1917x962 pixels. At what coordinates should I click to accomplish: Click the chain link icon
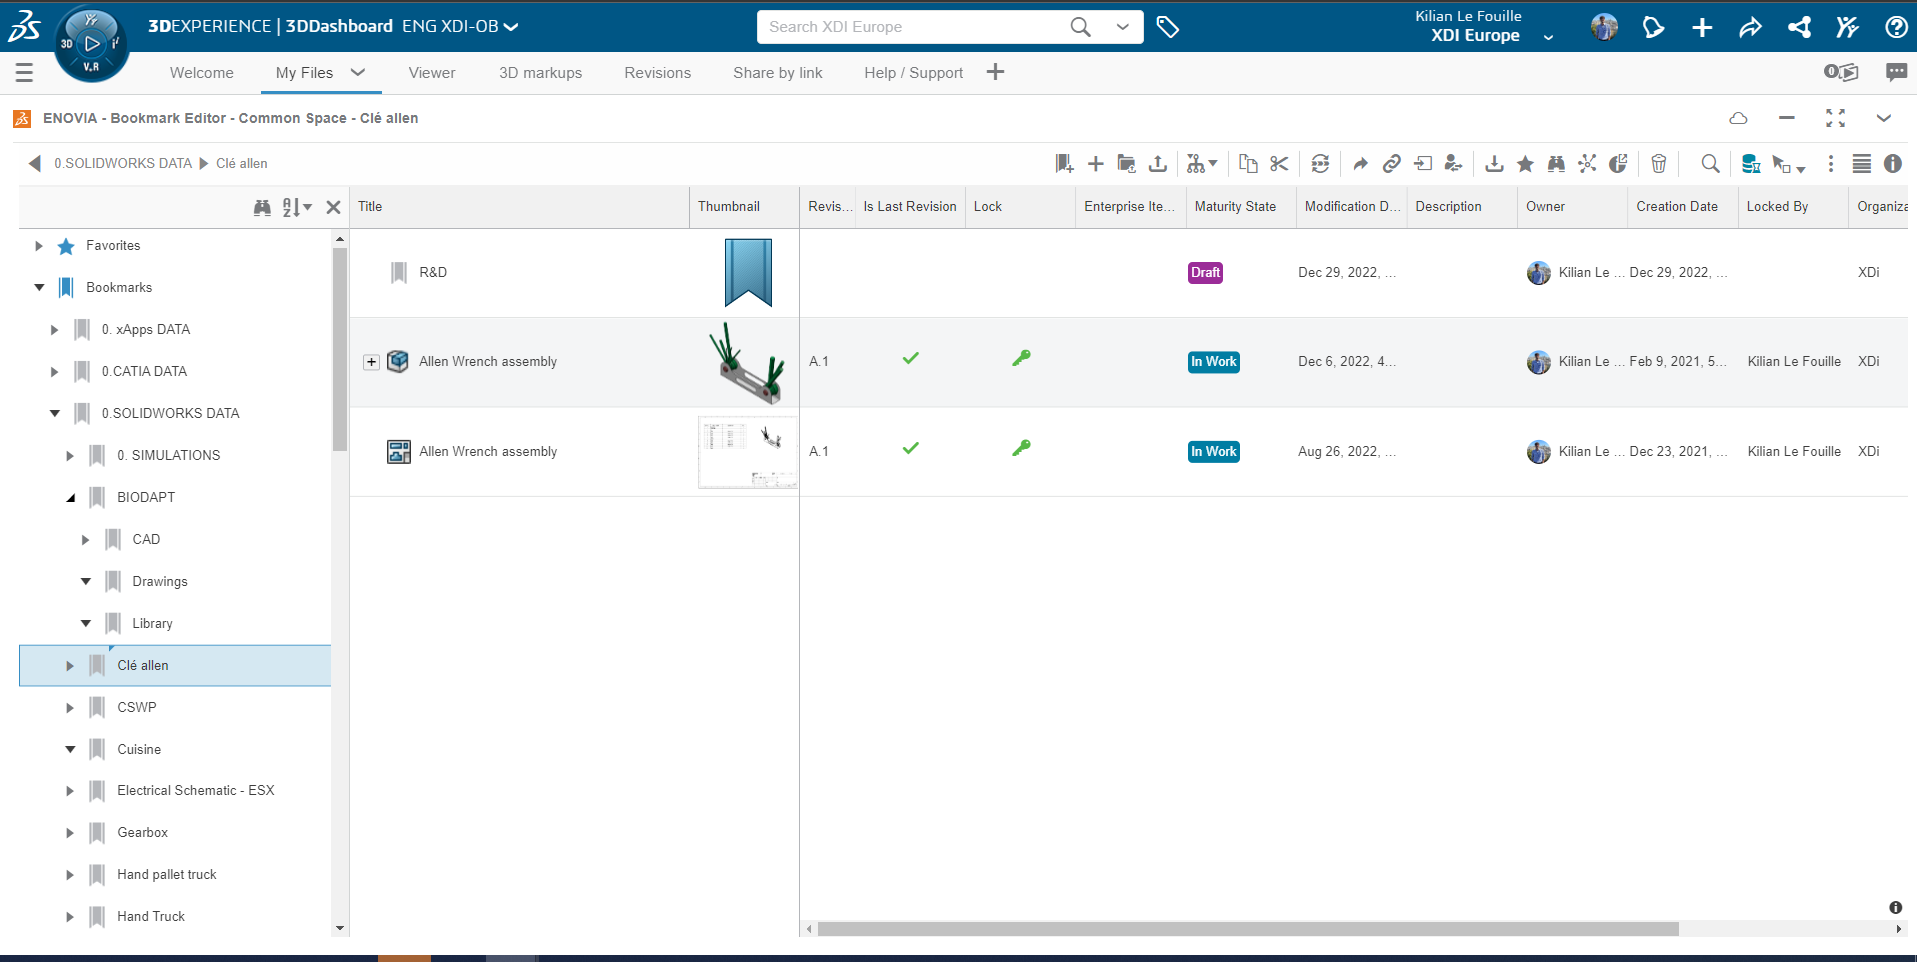1391,164
